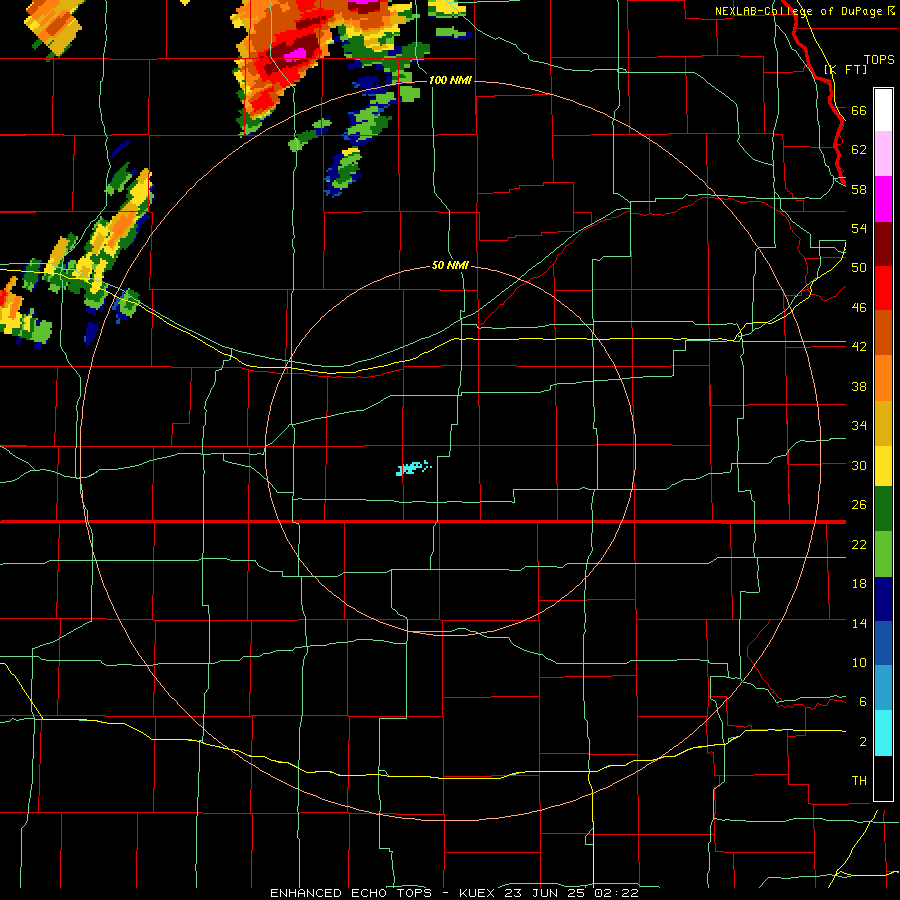Click the 100 NMI range ring label
Viewport: 900px width, 900px height.
pos(450,80)
